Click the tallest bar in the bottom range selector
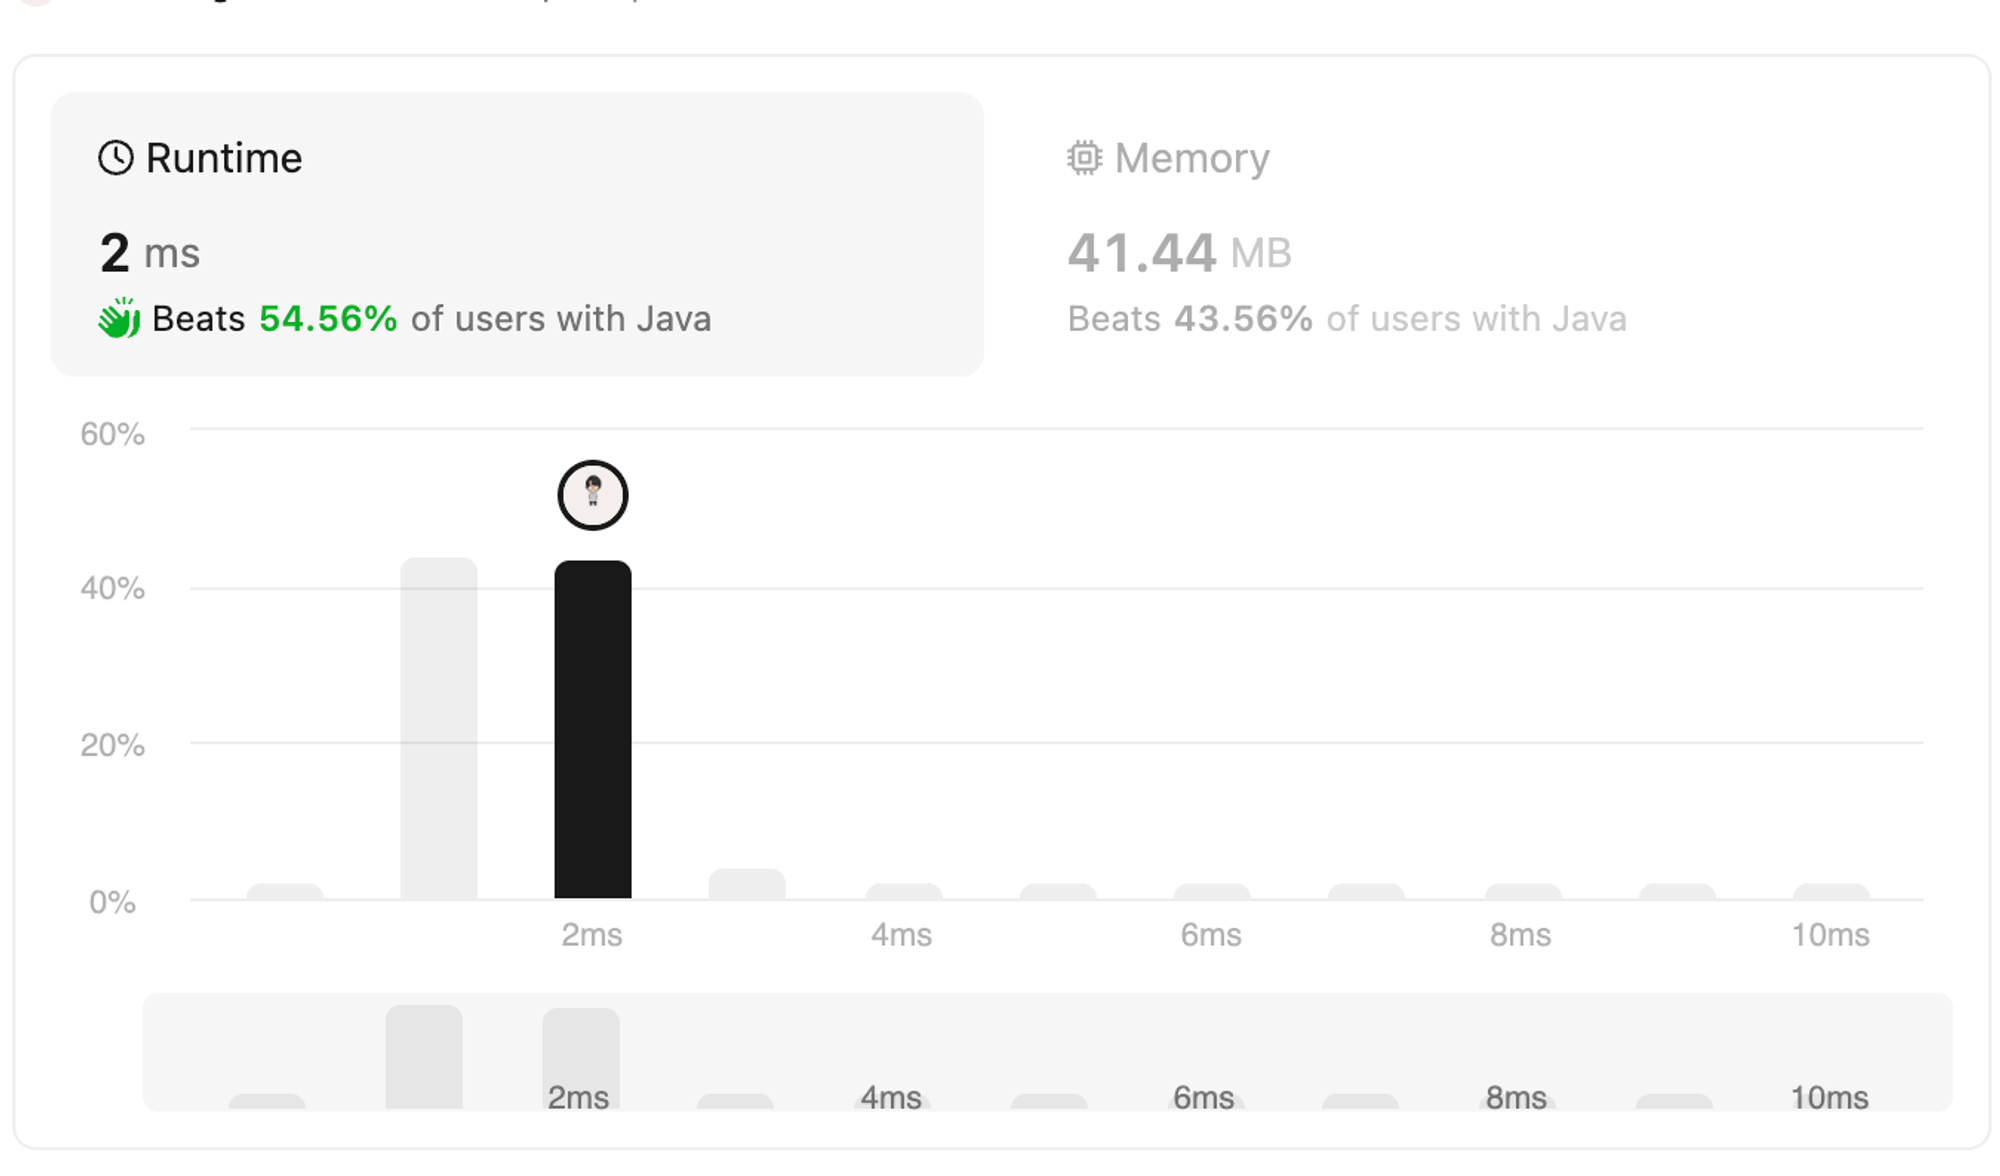Screen dimensions: 2000x1176 [424, 1058]
